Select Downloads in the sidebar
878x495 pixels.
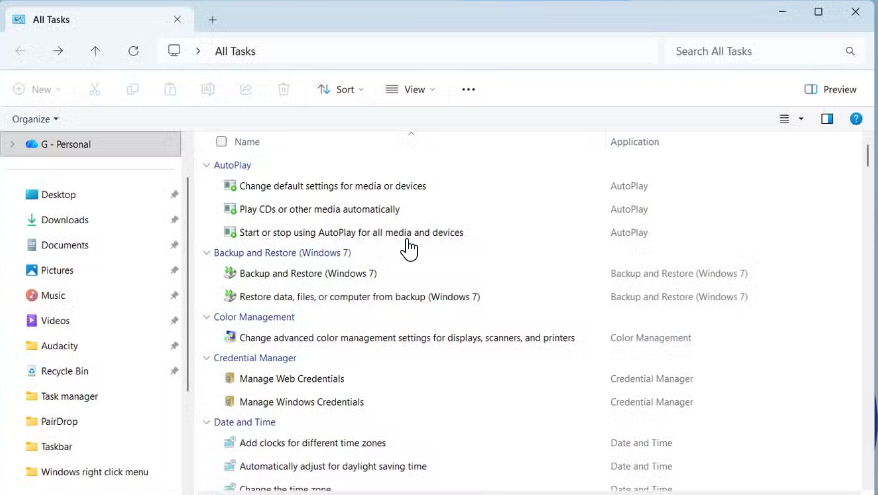tap(64, 220)
